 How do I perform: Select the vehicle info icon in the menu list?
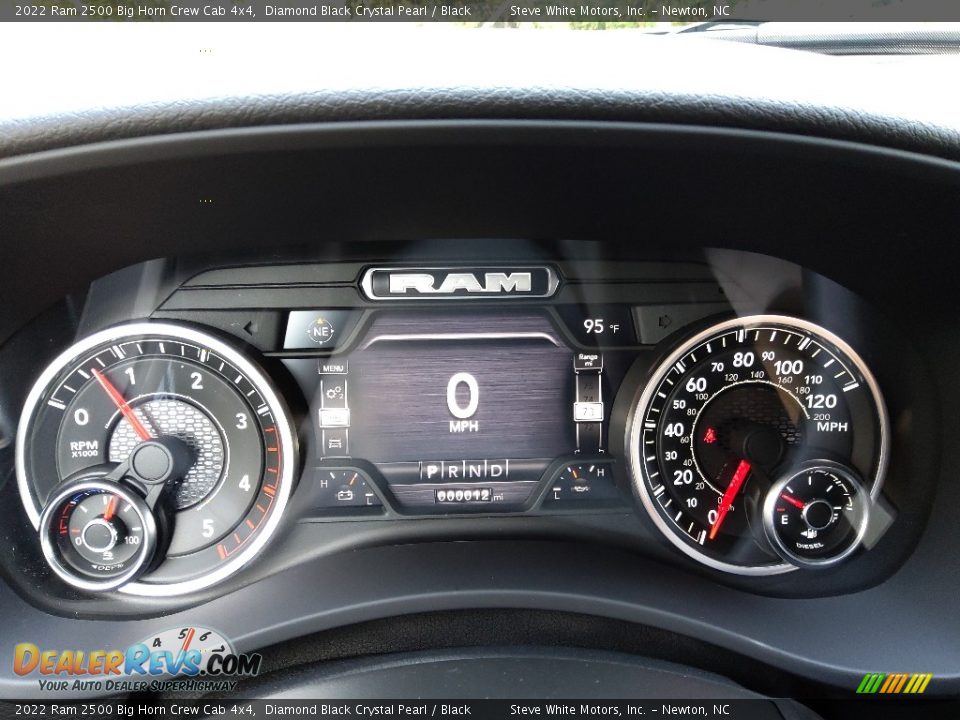pos(334,442)
